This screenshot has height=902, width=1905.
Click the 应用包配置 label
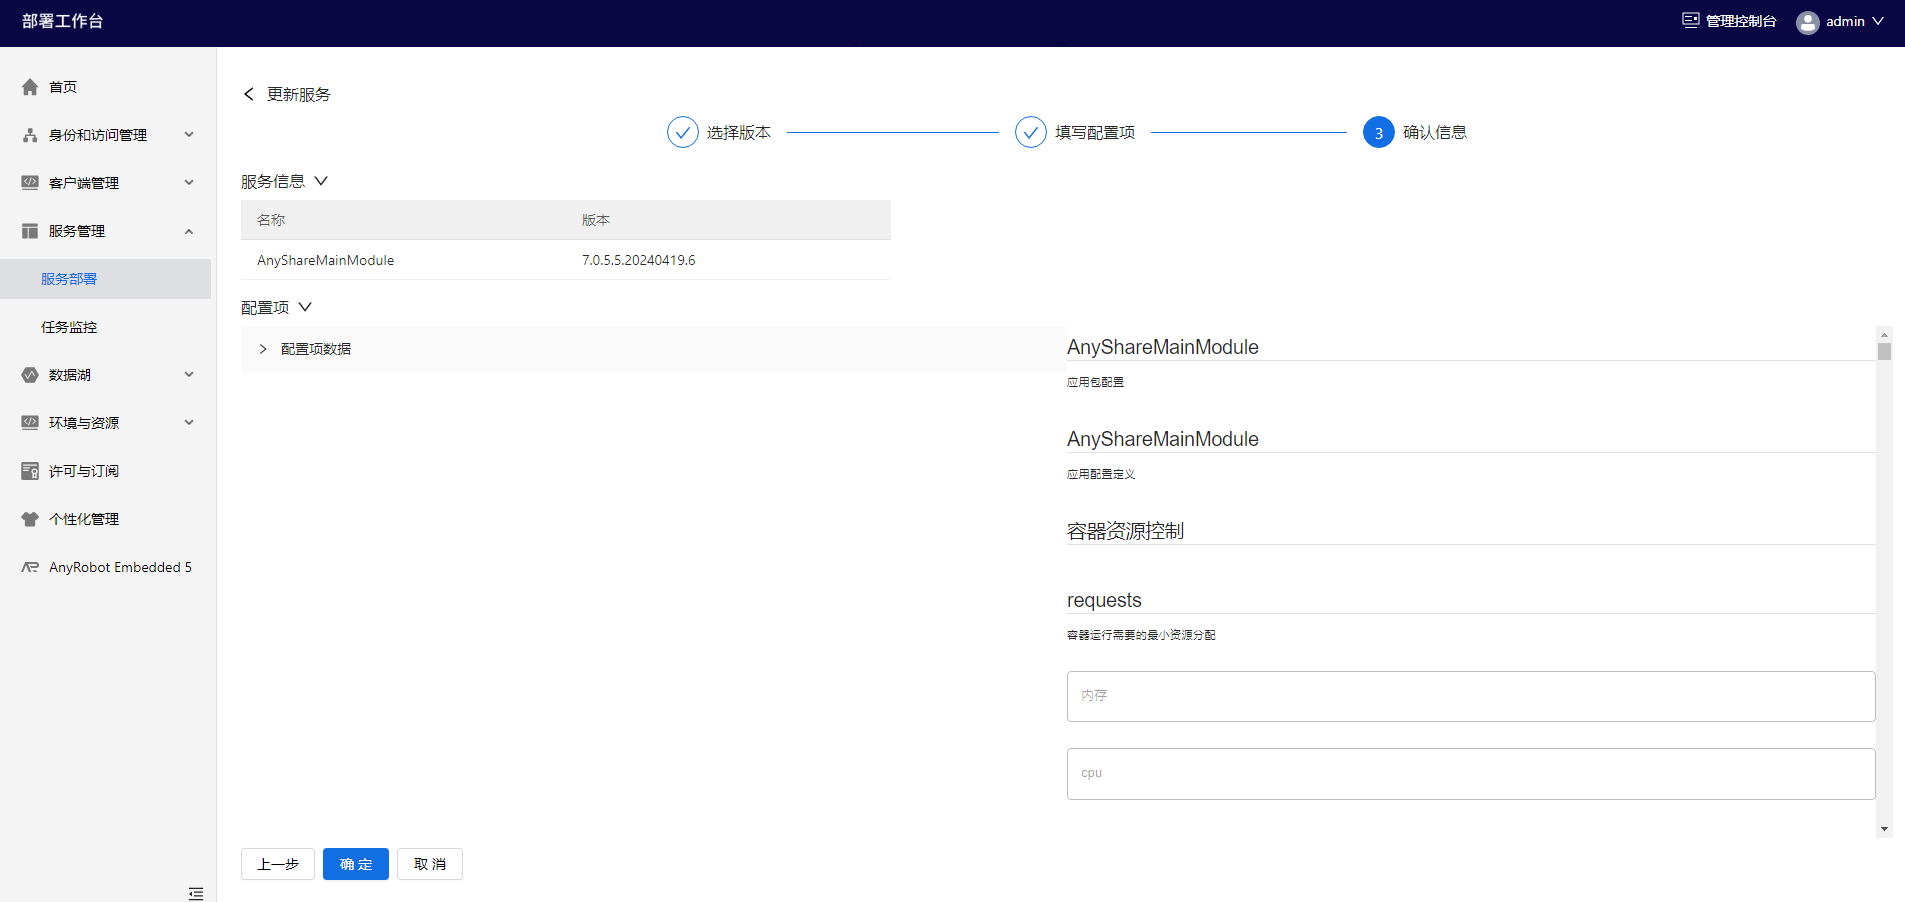(1095, 382)
